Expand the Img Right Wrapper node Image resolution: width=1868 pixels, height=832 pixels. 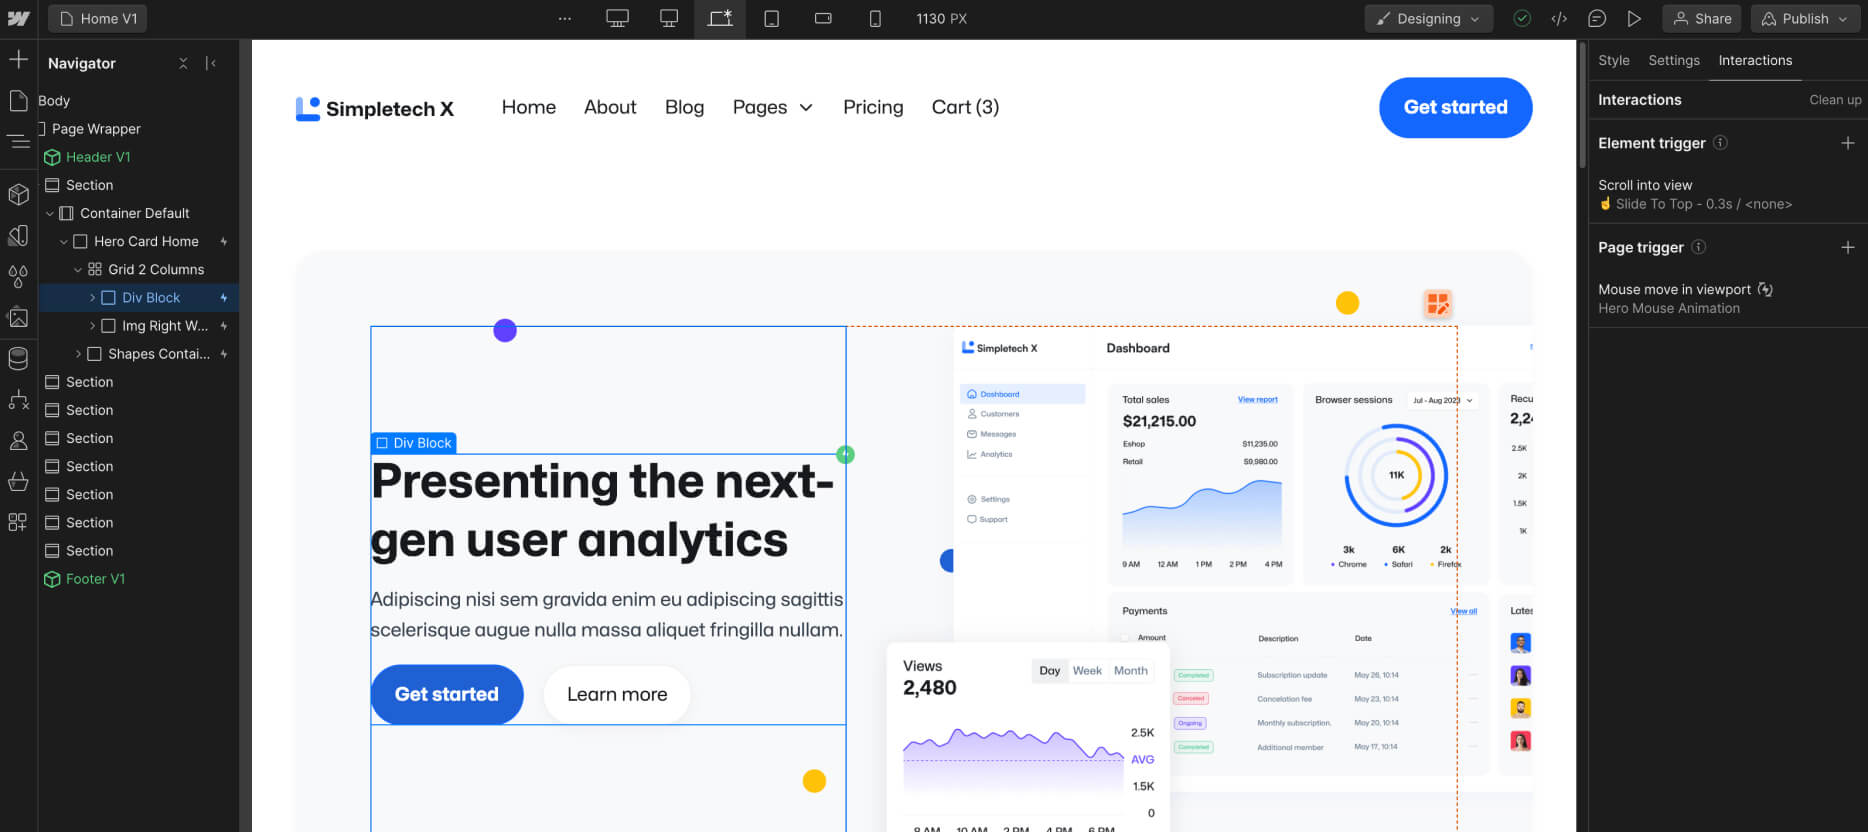[92, 326]
